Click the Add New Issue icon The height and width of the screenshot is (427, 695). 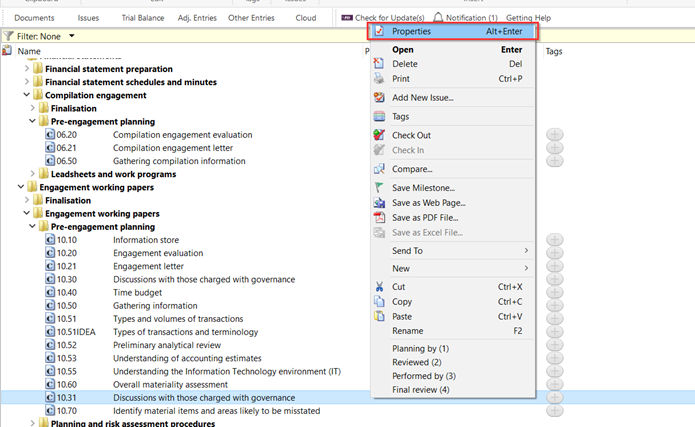pyautogui.click(x=378, y=98)
